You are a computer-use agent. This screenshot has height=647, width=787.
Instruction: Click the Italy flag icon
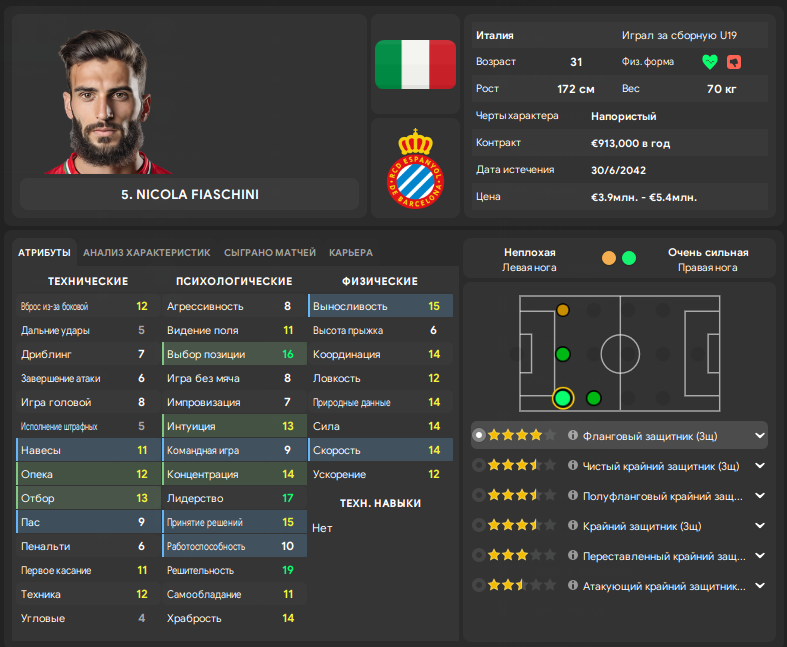pos(416,65)
